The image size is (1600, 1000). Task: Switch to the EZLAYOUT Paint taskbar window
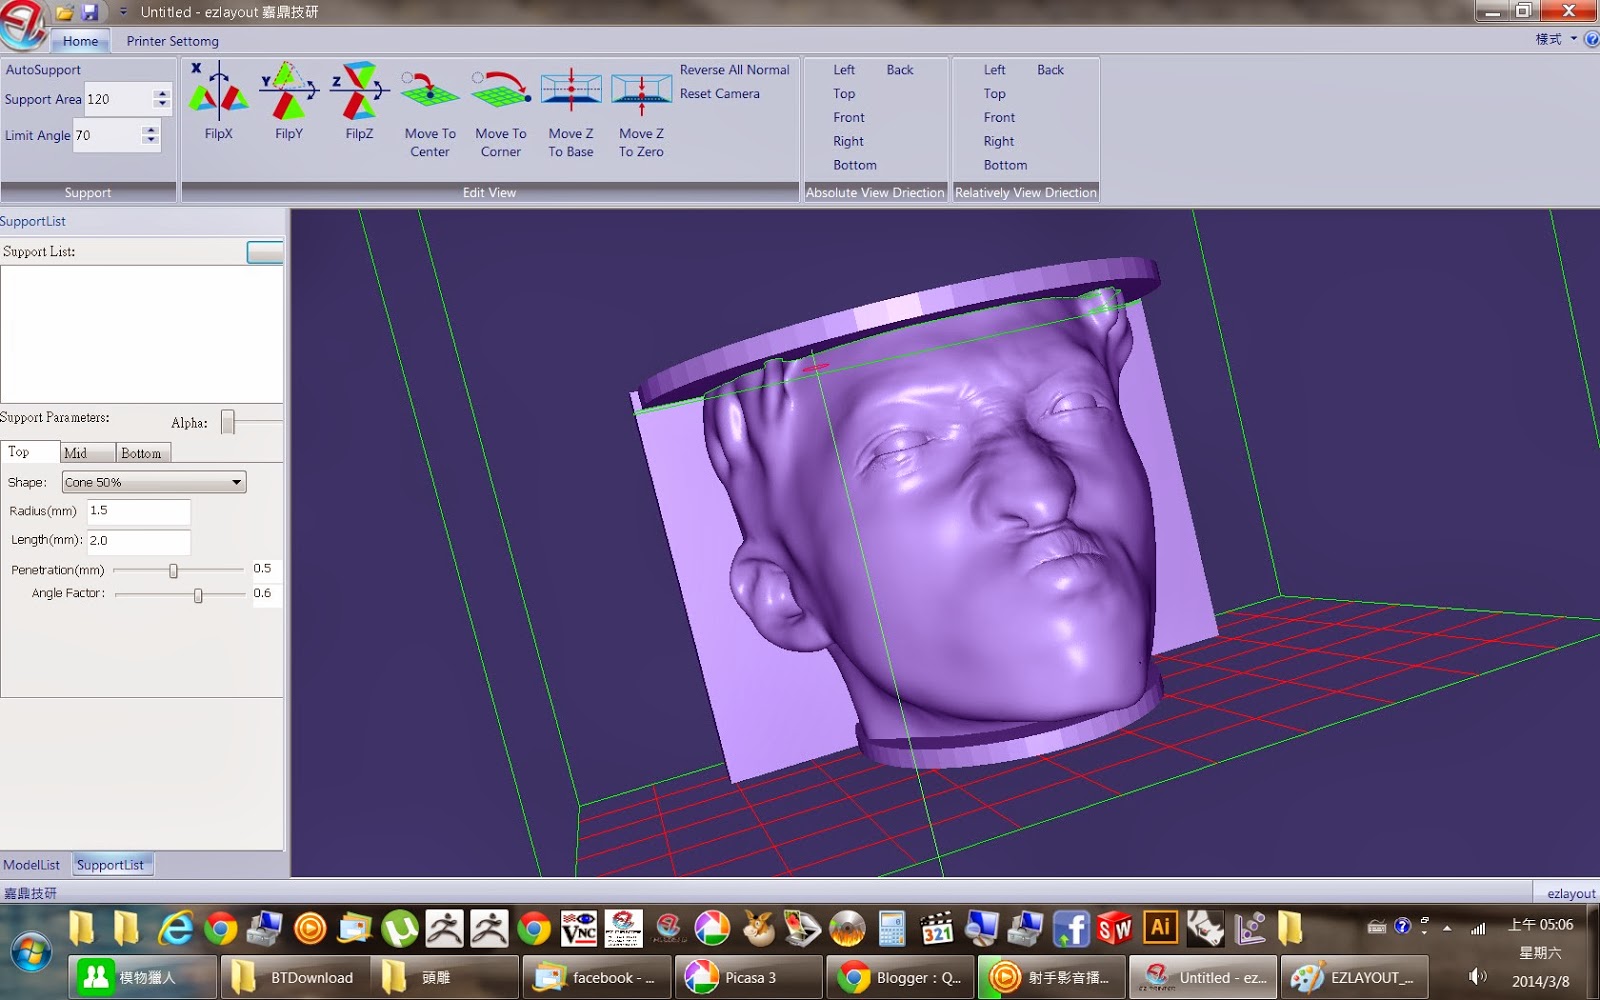coord(1354,977)
